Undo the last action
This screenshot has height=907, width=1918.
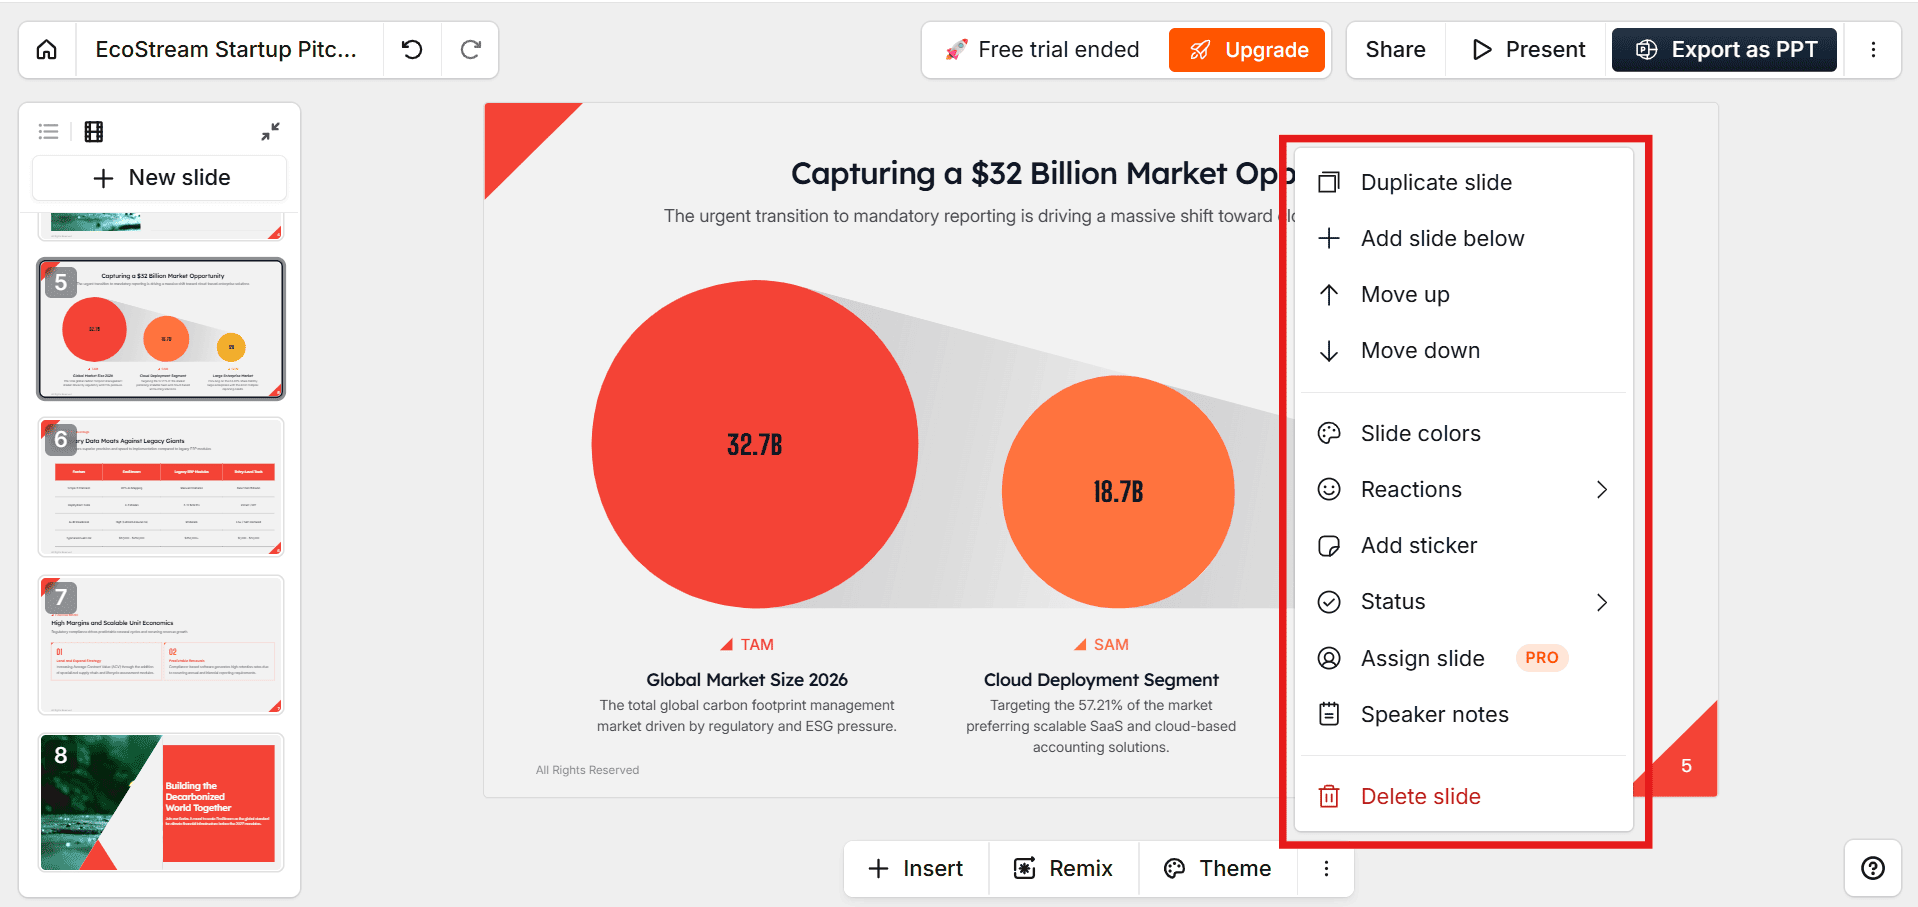coord(412,50)
